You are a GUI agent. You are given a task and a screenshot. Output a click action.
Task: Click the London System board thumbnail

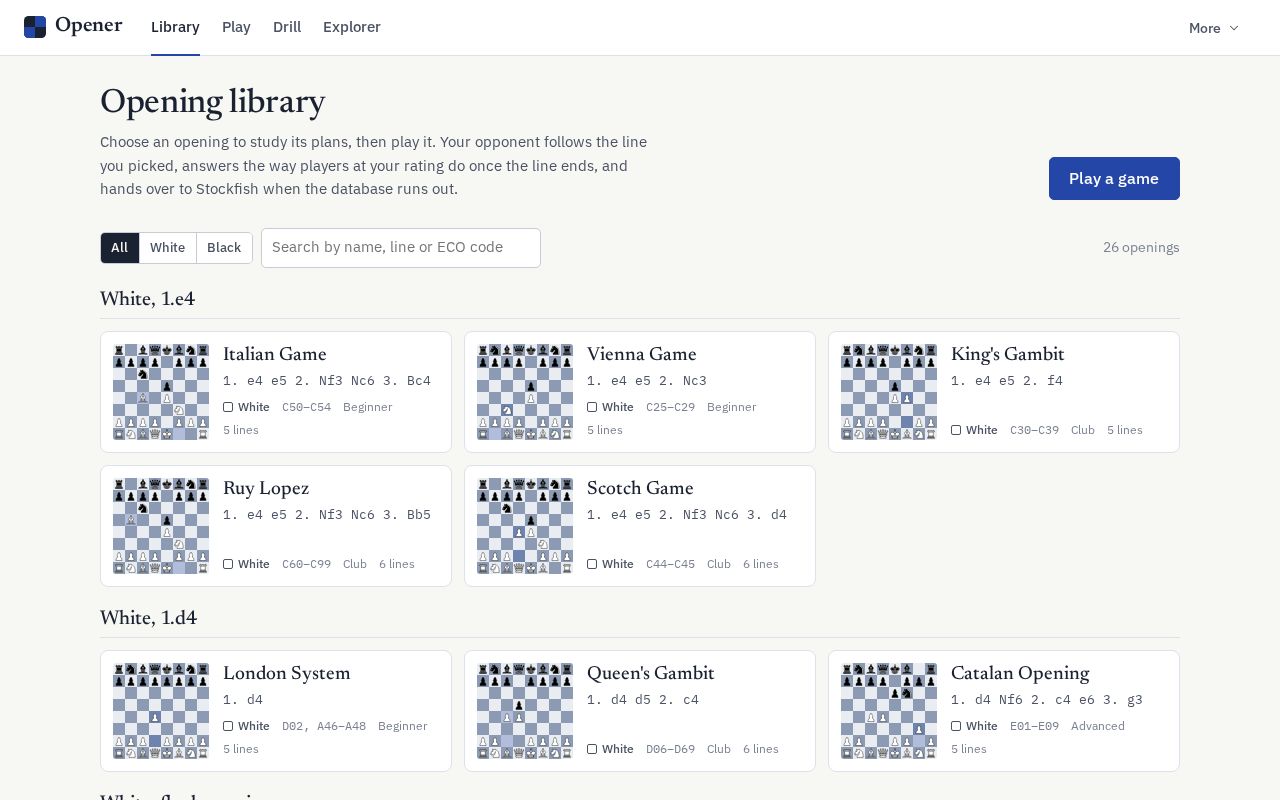[161, 711]
